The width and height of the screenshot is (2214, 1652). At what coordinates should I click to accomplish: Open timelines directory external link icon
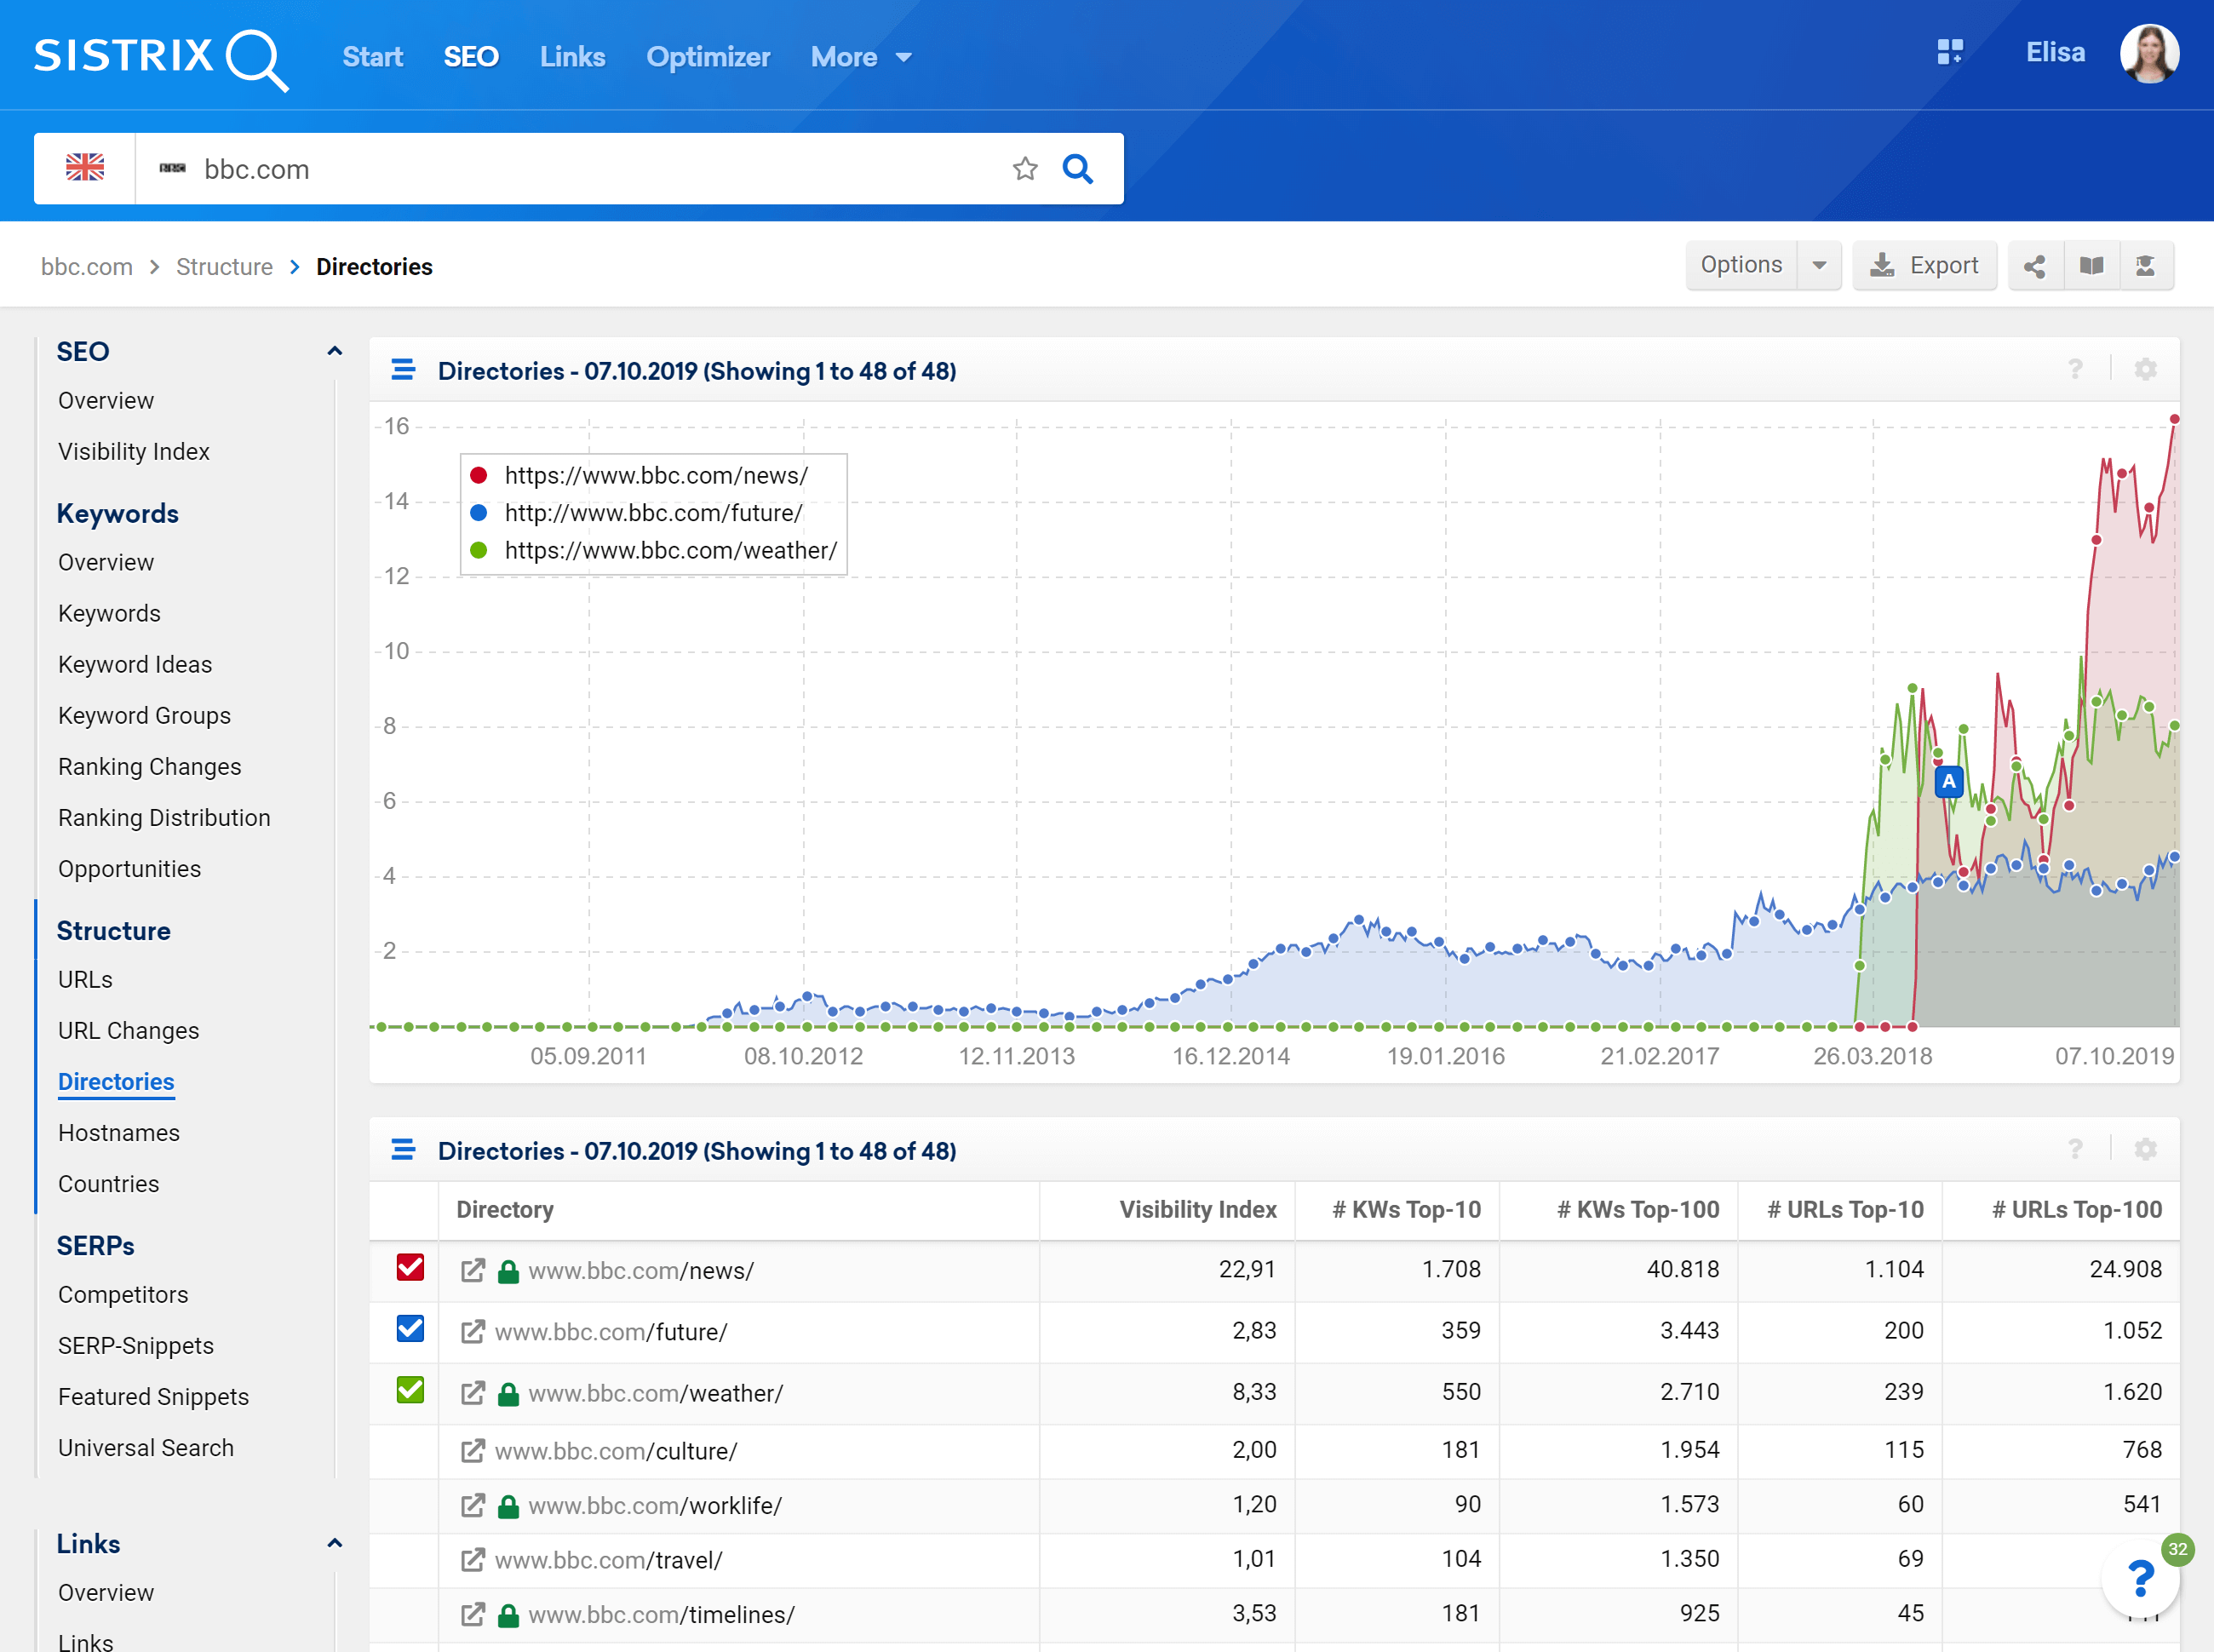click(x=473, y=1614)
